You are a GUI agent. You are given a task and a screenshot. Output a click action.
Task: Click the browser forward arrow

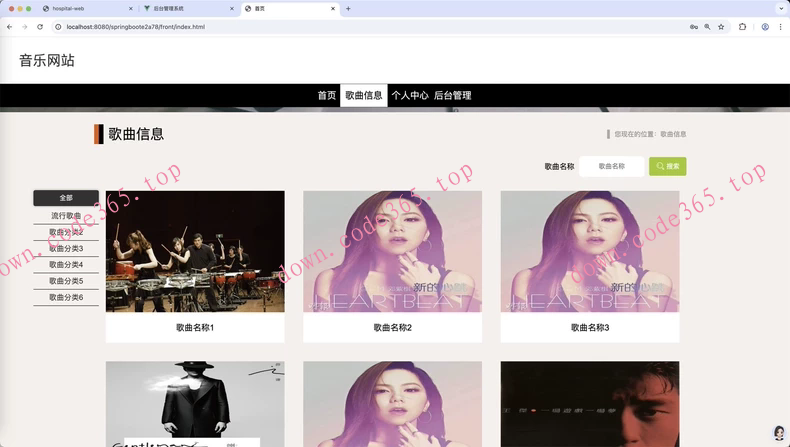(x=25, y=27)
